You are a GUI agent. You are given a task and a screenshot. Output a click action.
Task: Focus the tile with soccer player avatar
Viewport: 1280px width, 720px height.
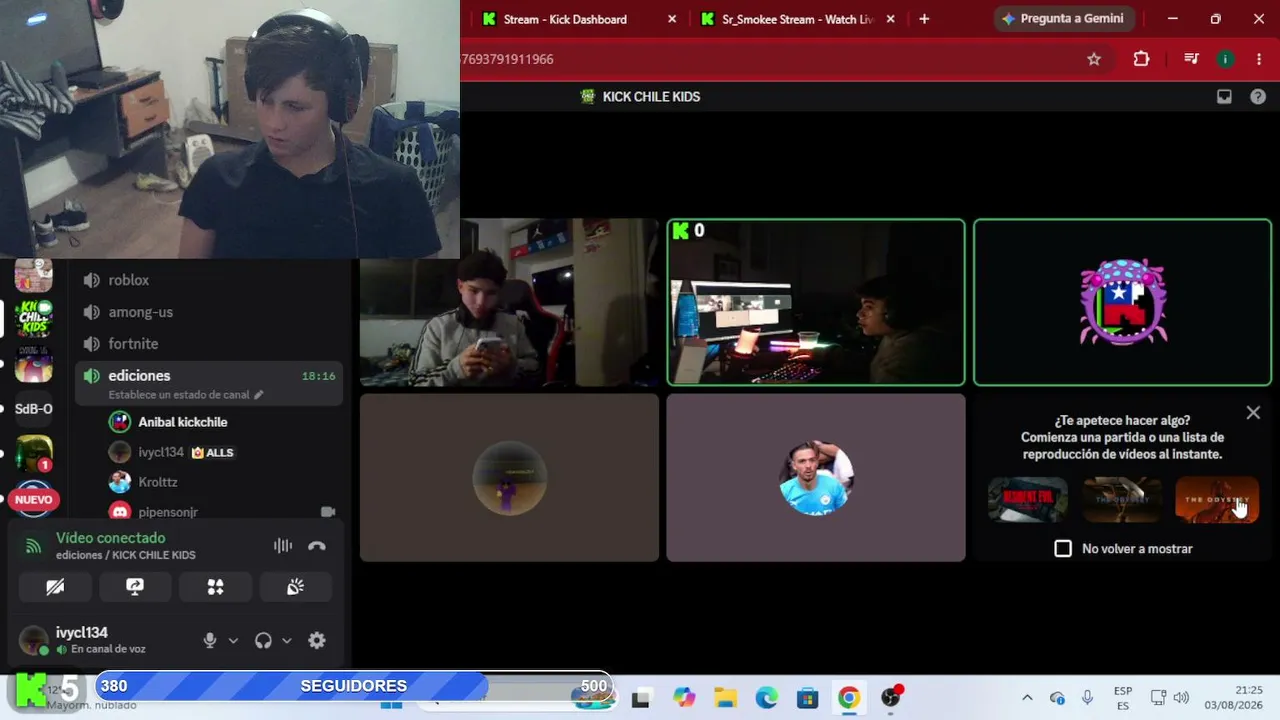pos(816,478)
